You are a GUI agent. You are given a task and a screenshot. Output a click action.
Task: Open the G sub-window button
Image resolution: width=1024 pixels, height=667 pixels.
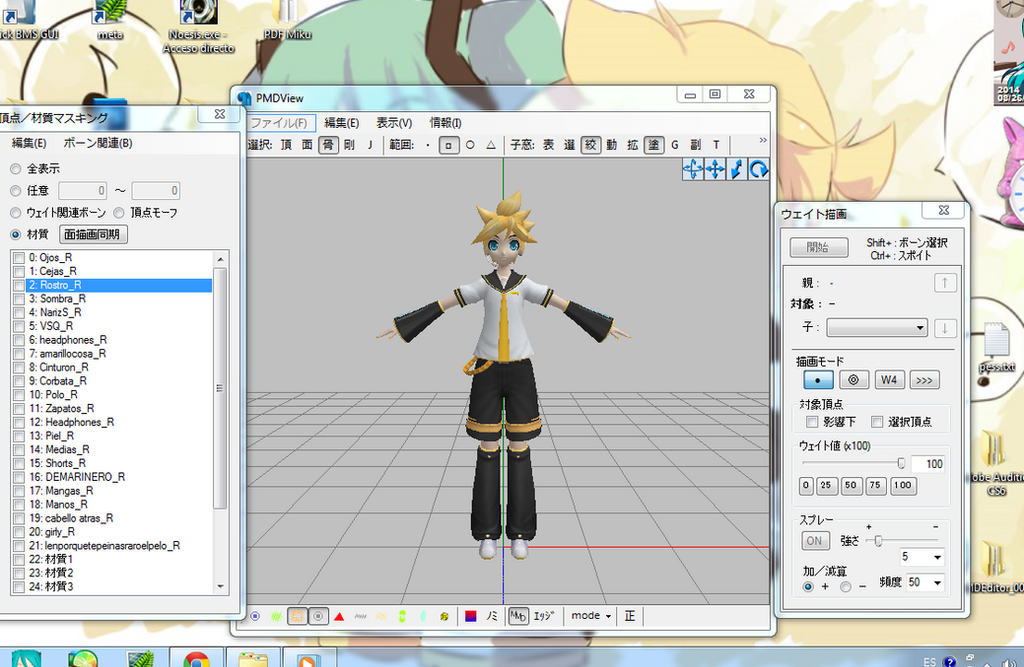[x=675, y=145]
